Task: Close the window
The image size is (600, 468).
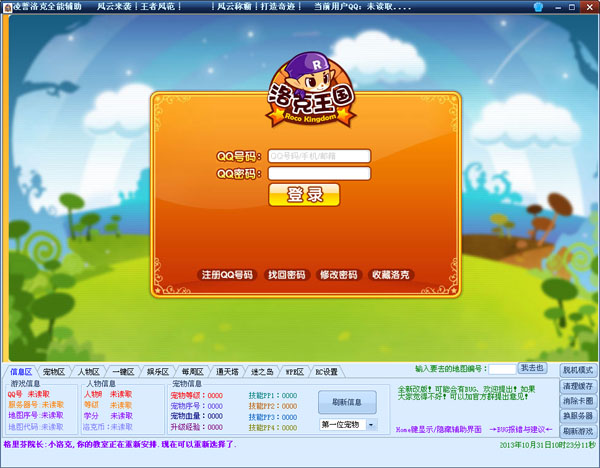Action: click(x=590, y=7)
